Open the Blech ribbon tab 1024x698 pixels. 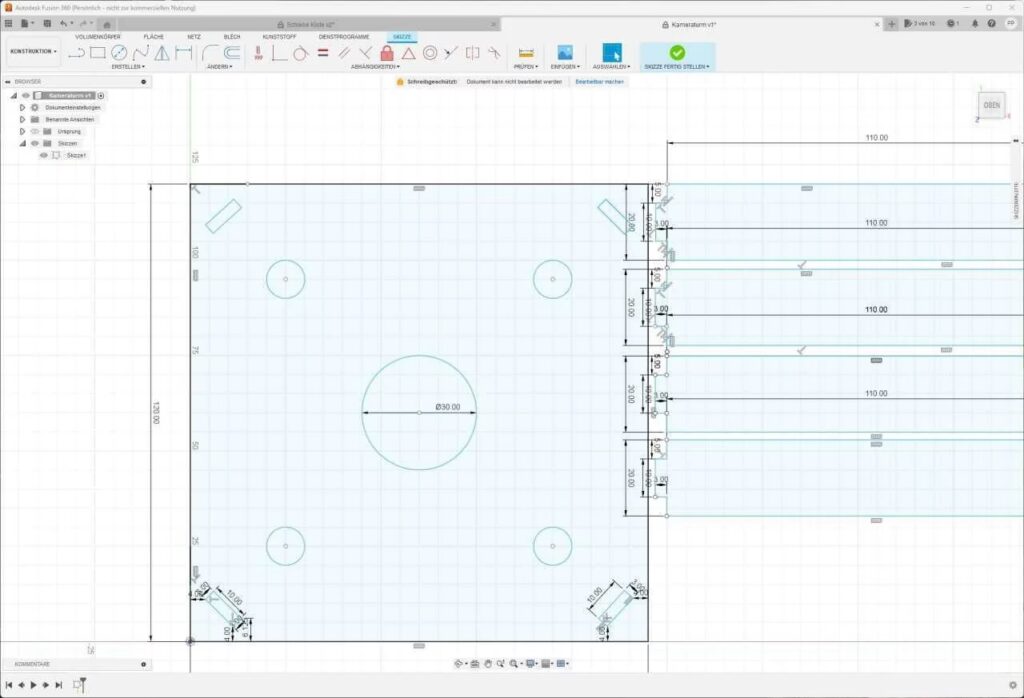(232, 36)
